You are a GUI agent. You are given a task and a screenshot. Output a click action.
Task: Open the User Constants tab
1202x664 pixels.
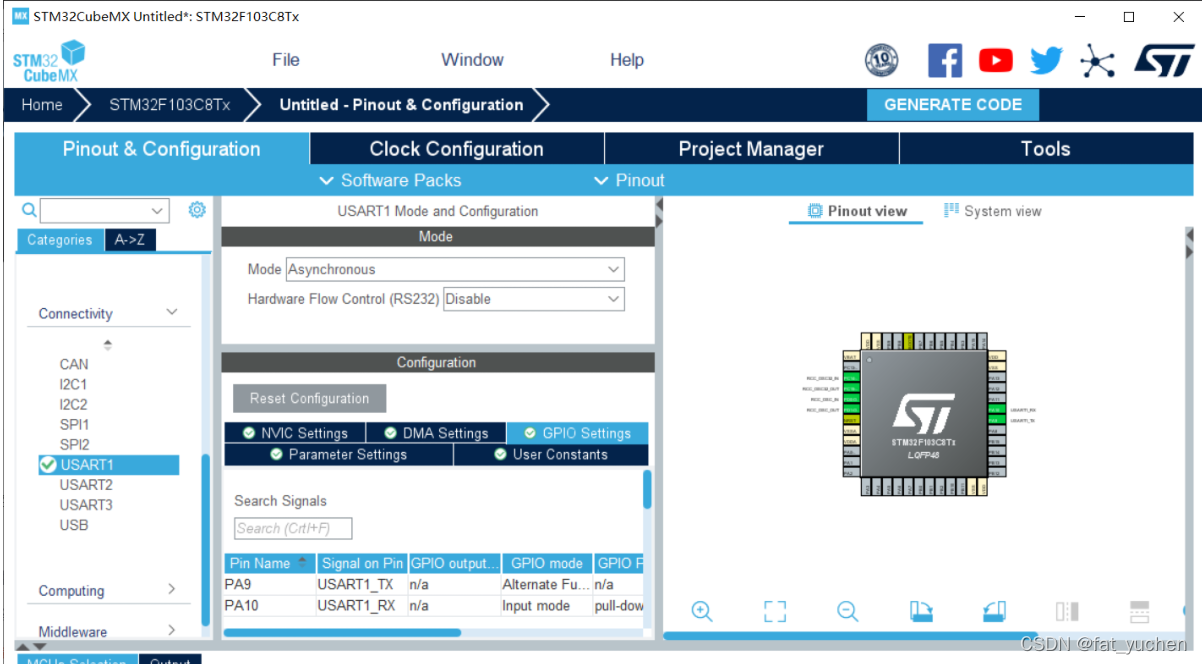point(551,454)
